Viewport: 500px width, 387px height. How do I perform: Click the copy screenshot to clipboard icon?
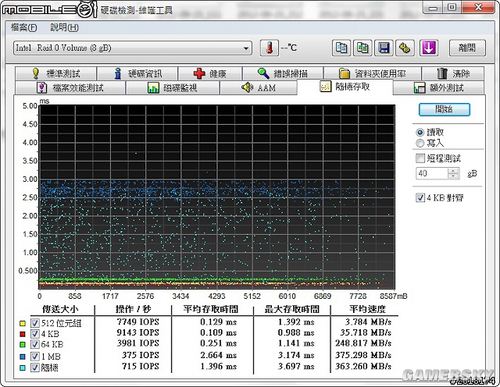tap(362, 48)
